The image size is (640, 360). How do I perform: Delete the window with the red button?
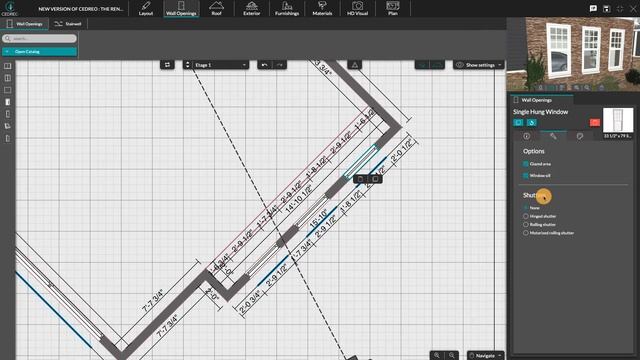[595, 122]
